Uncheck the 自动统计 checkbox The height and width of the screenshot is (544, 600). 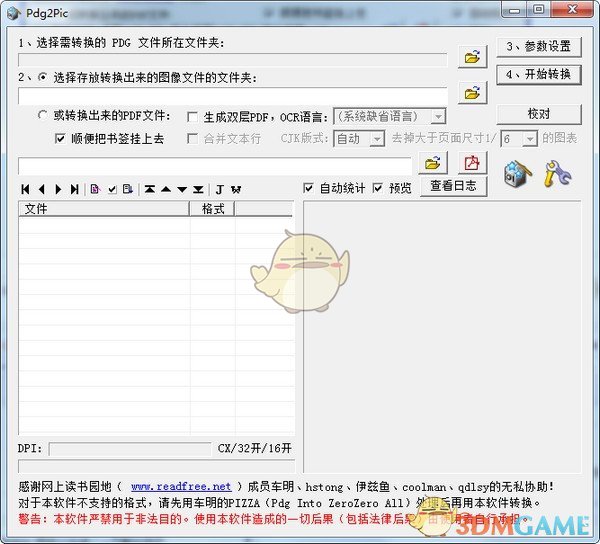[309, 188]
